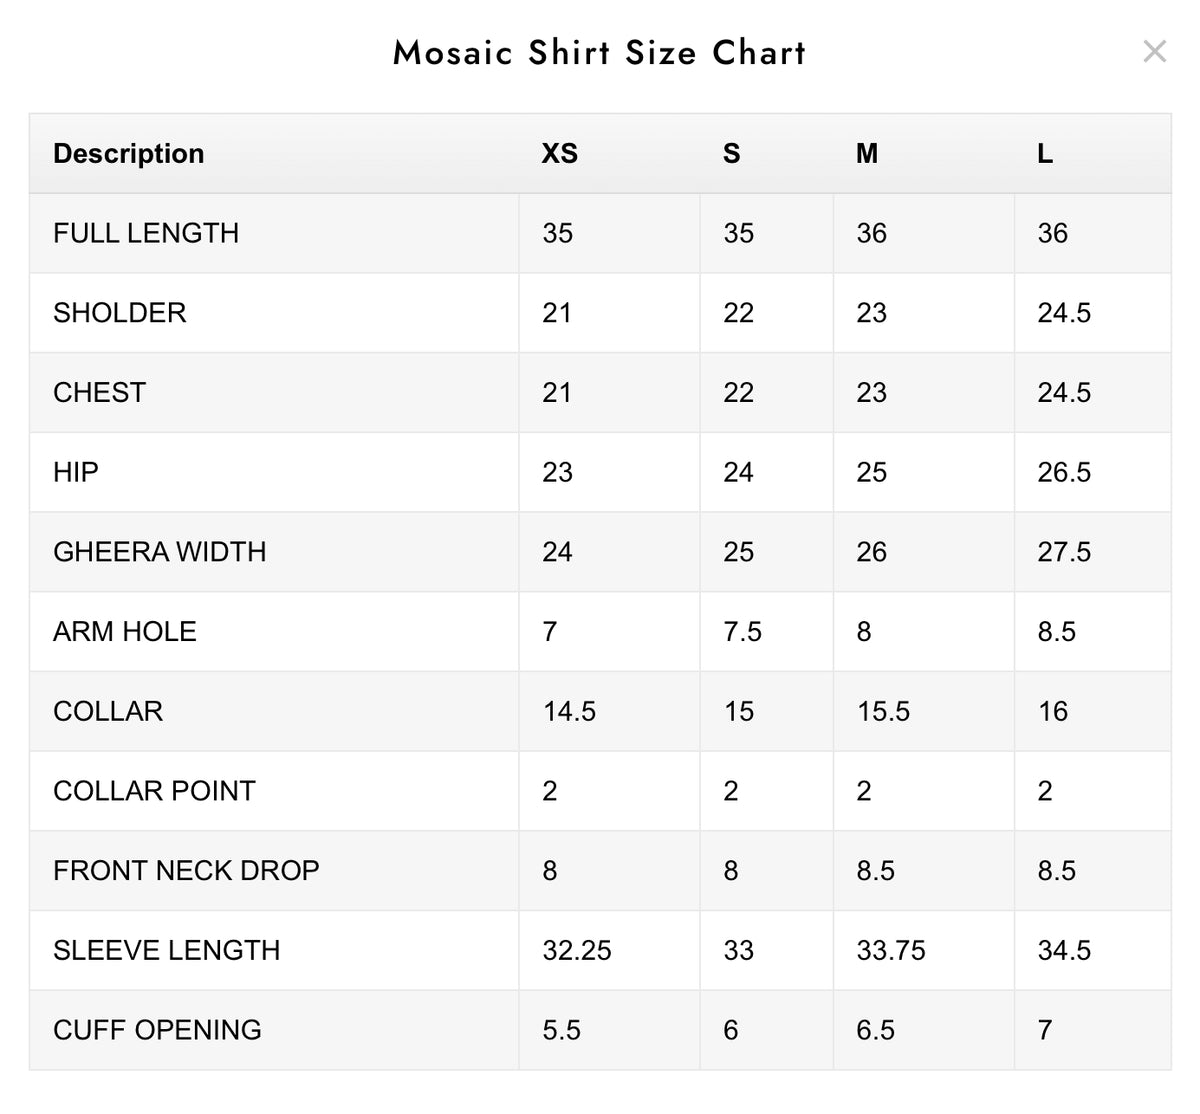Select the L size column header
Screen dimensions: 1200x1114
[1045, 153]
